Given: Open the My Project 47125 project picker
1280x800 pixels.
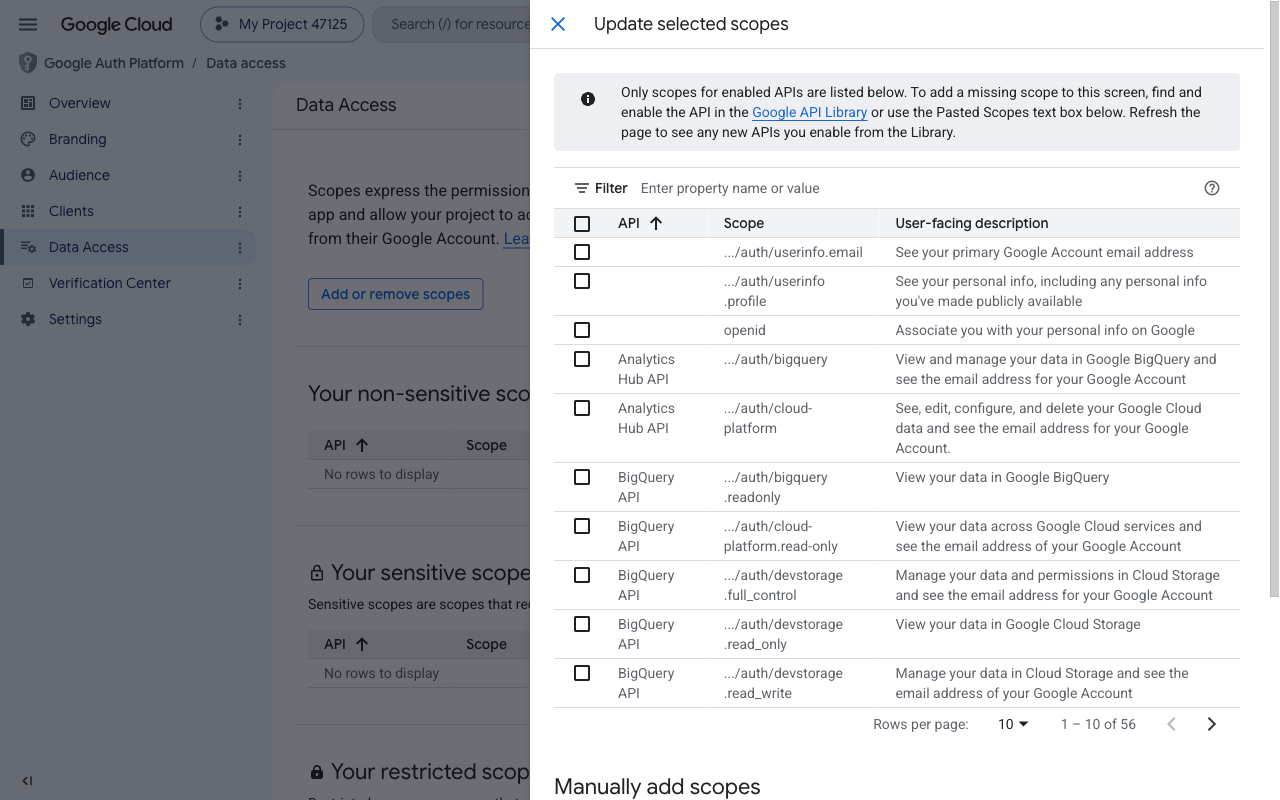Looking at the screenshot, I should (281, 24).
